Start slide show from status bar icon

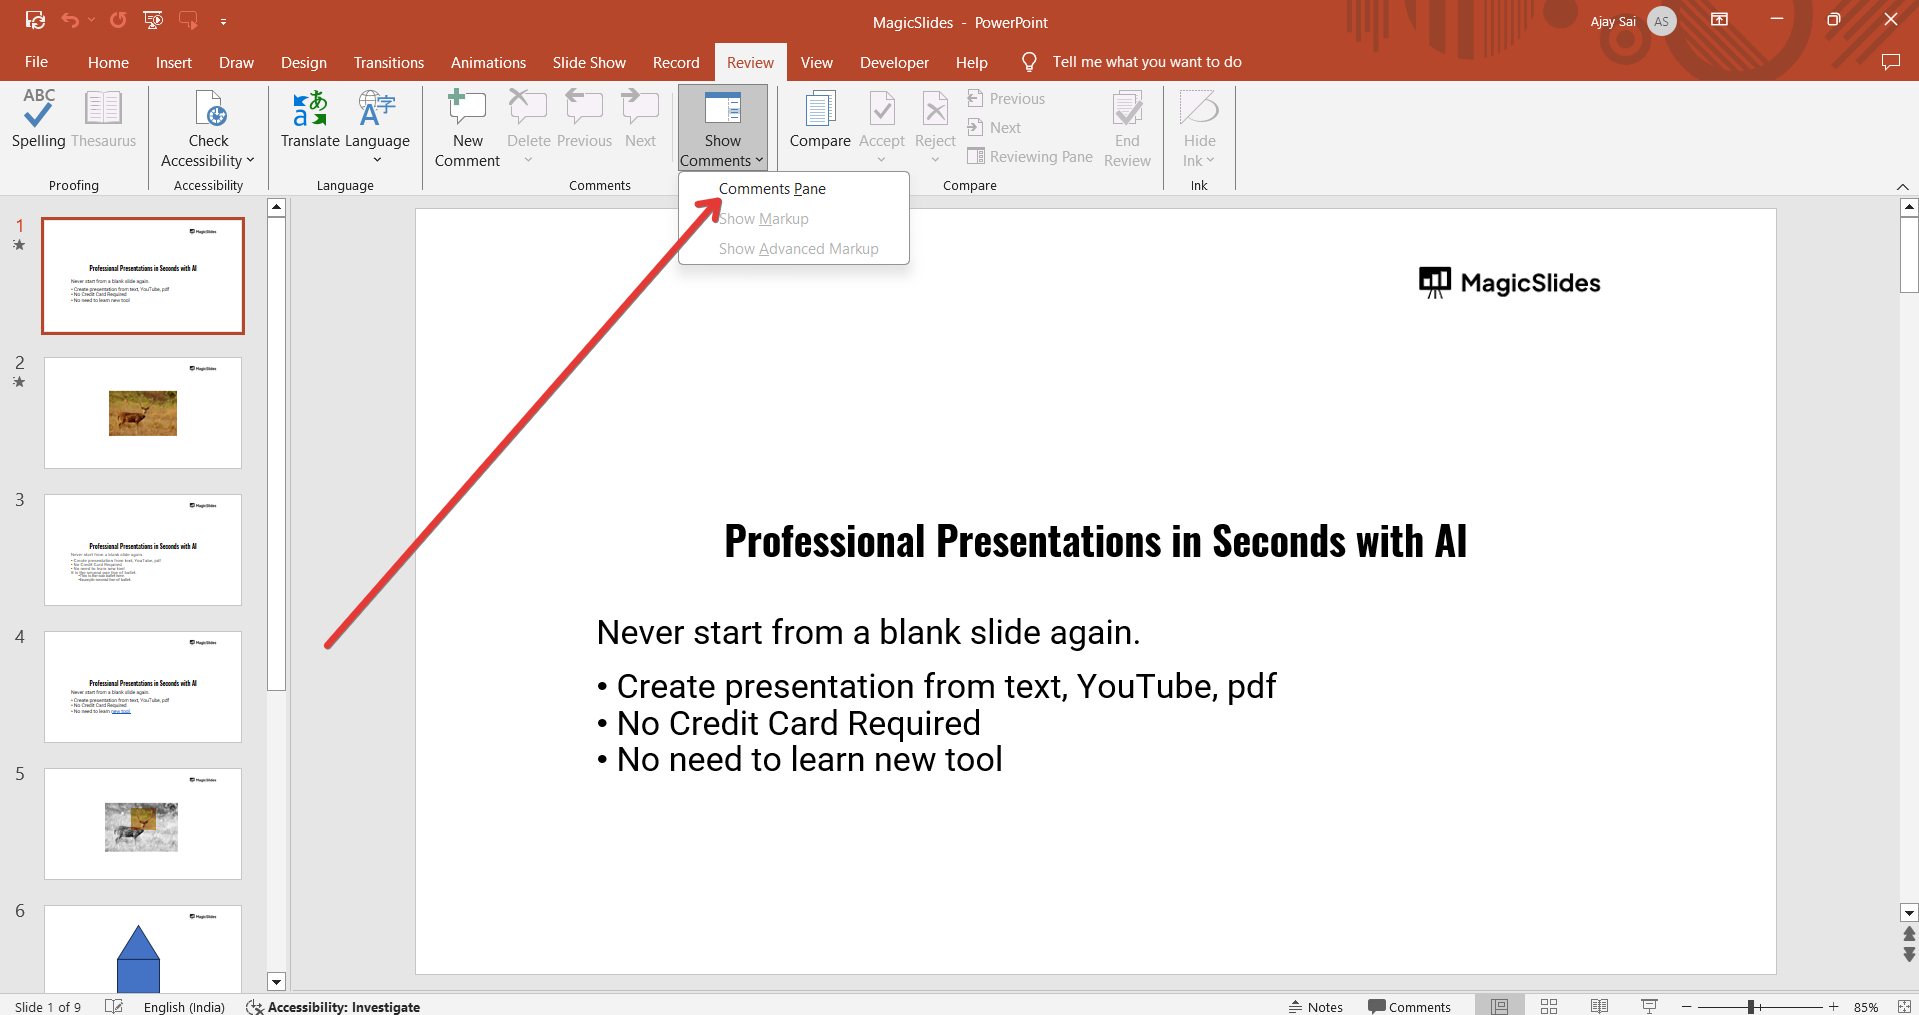(x=1649, y=1006)
